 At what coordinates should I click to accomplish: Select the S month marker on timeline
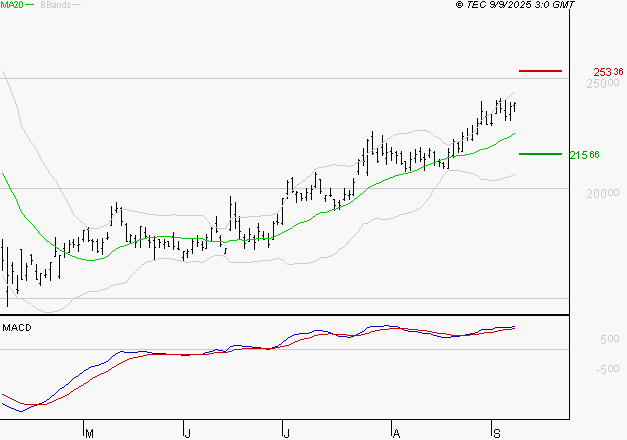click(x=497, y=433)
